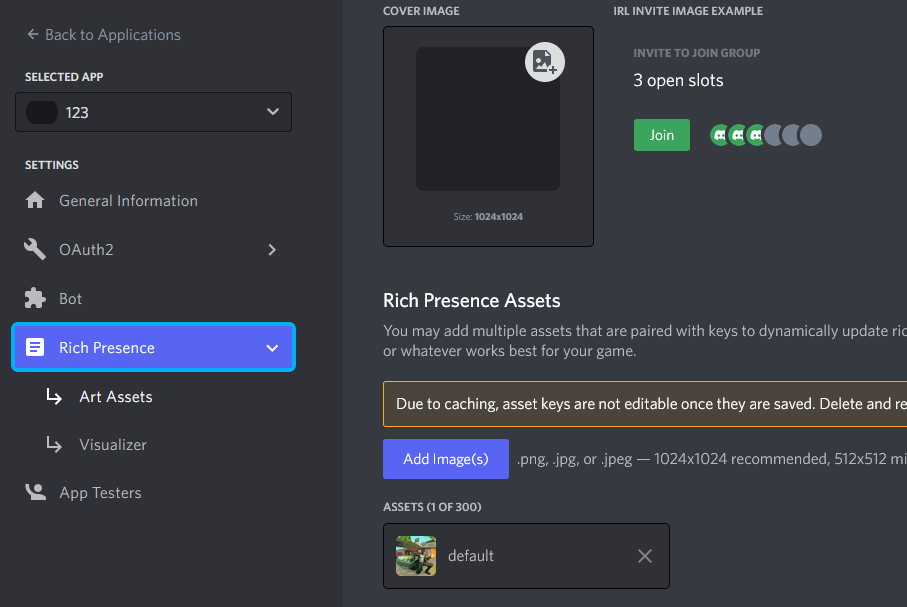Click the last gray empty slot circle
The height and width of the screenshot is (607, 907).
tap(811, 135)
